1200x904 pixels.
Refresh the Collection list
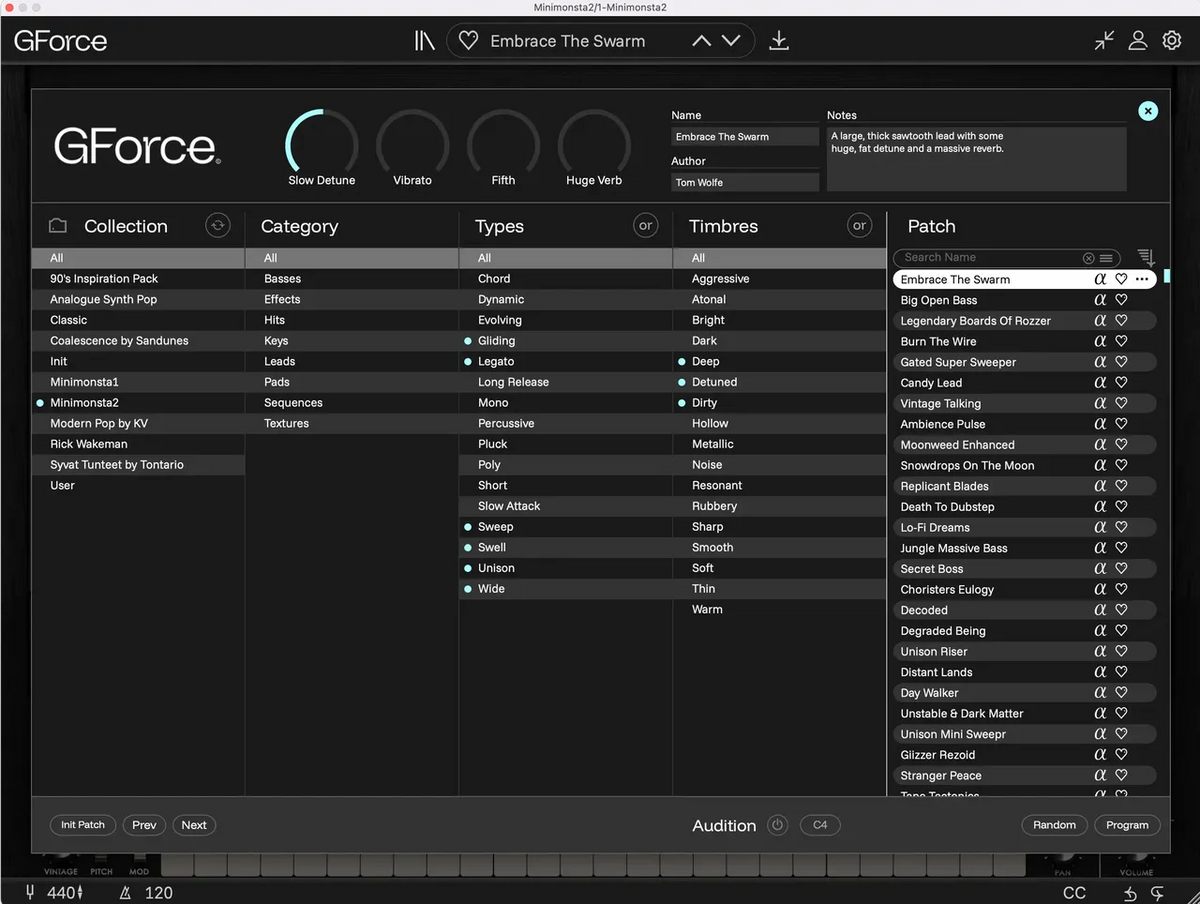coord(218,225)
